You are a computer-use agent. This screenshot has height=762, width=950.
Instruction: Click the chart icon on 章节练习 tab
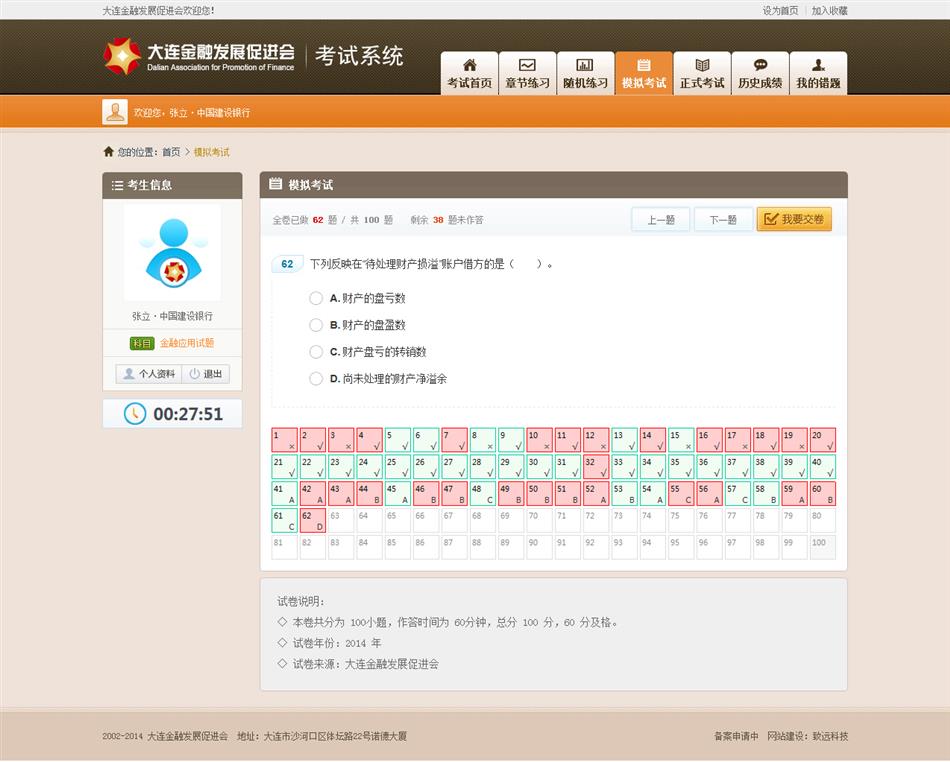527,65
